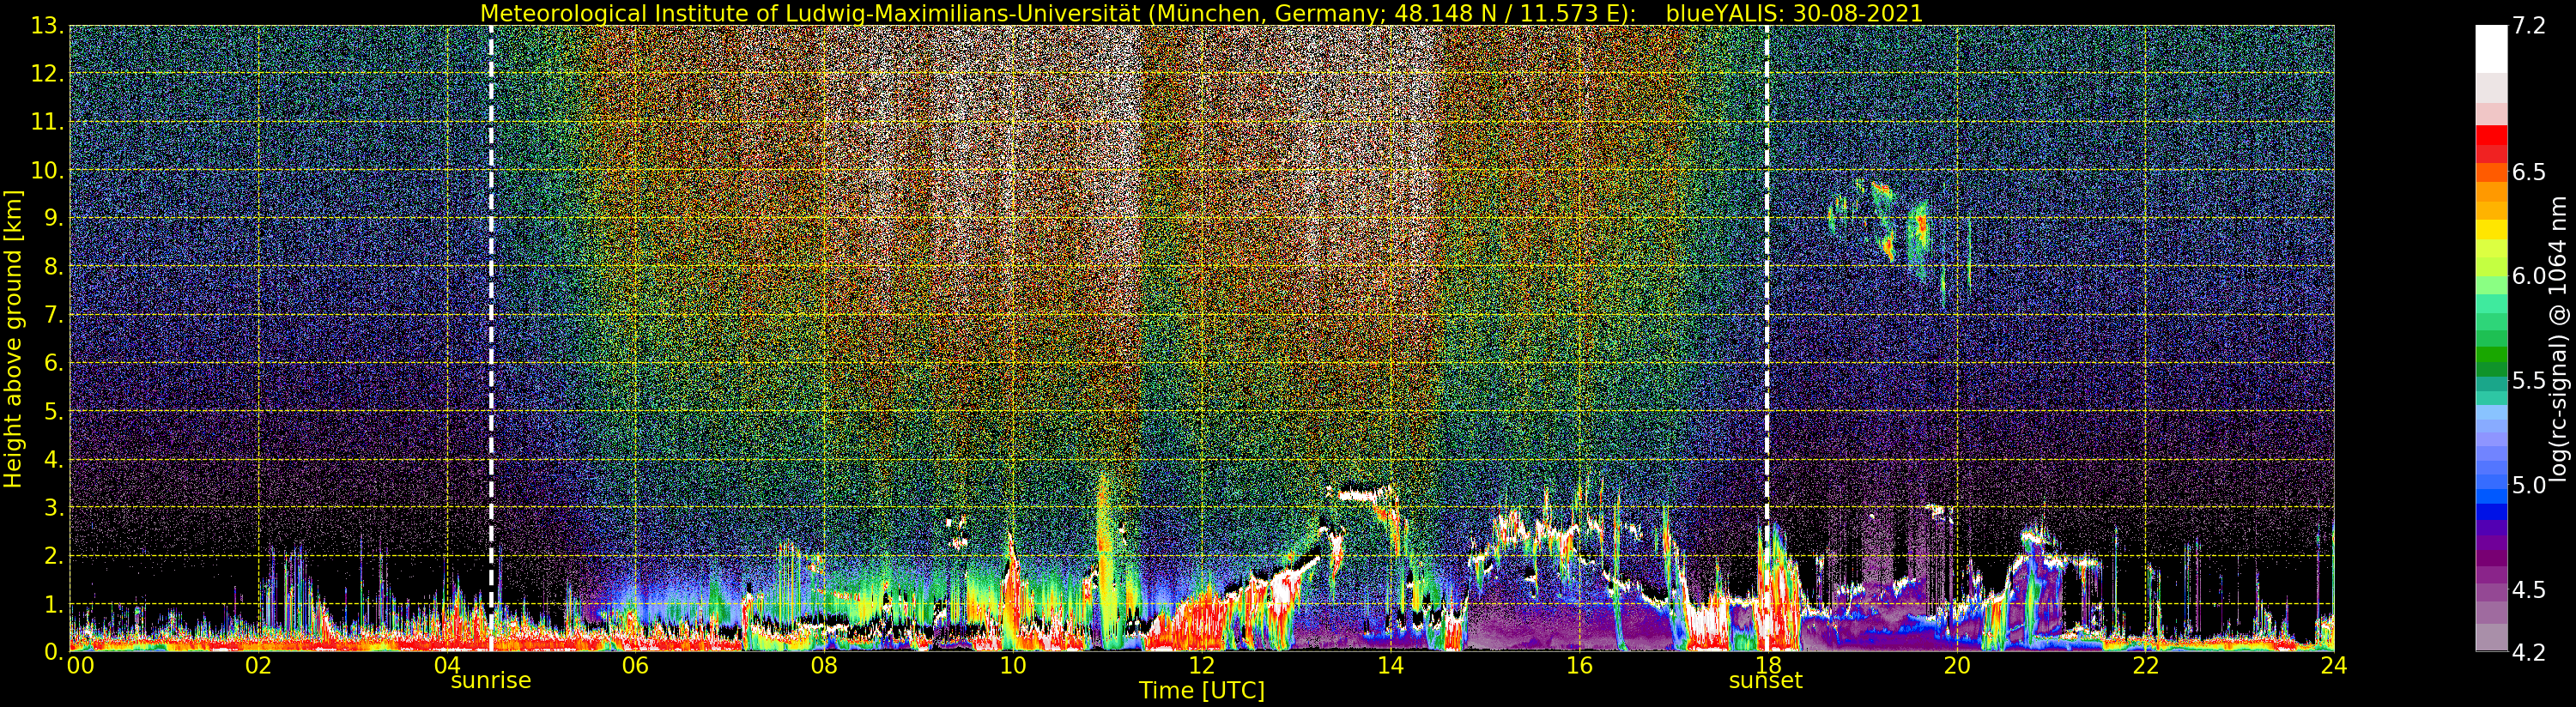Click the '22' tick label on time axis
The image size is (2576, 707).
pyautogui.click(x=2145, y=666)
